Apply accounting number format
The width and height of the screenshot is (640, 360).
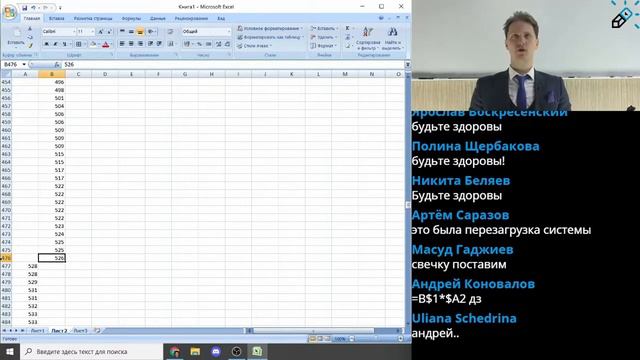coord(187,44)
